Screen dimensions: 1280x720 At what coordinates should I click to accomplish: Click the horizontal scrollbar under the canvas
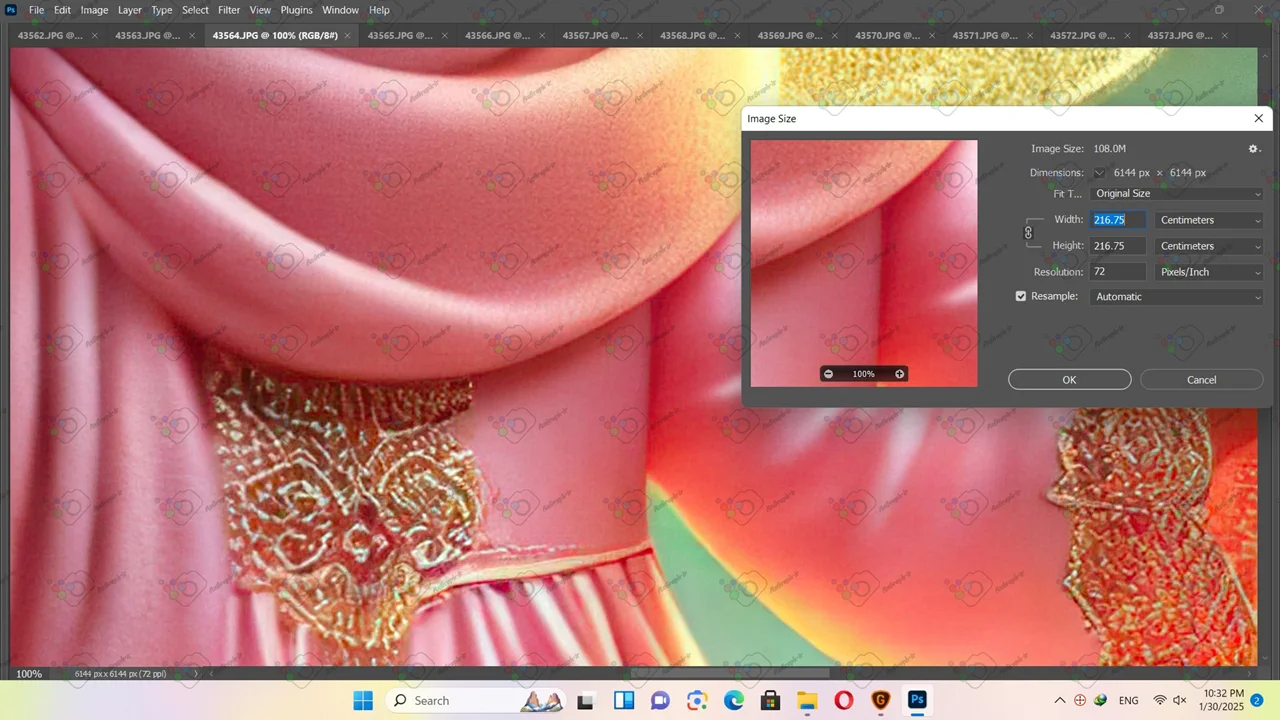tap(700, 673)
